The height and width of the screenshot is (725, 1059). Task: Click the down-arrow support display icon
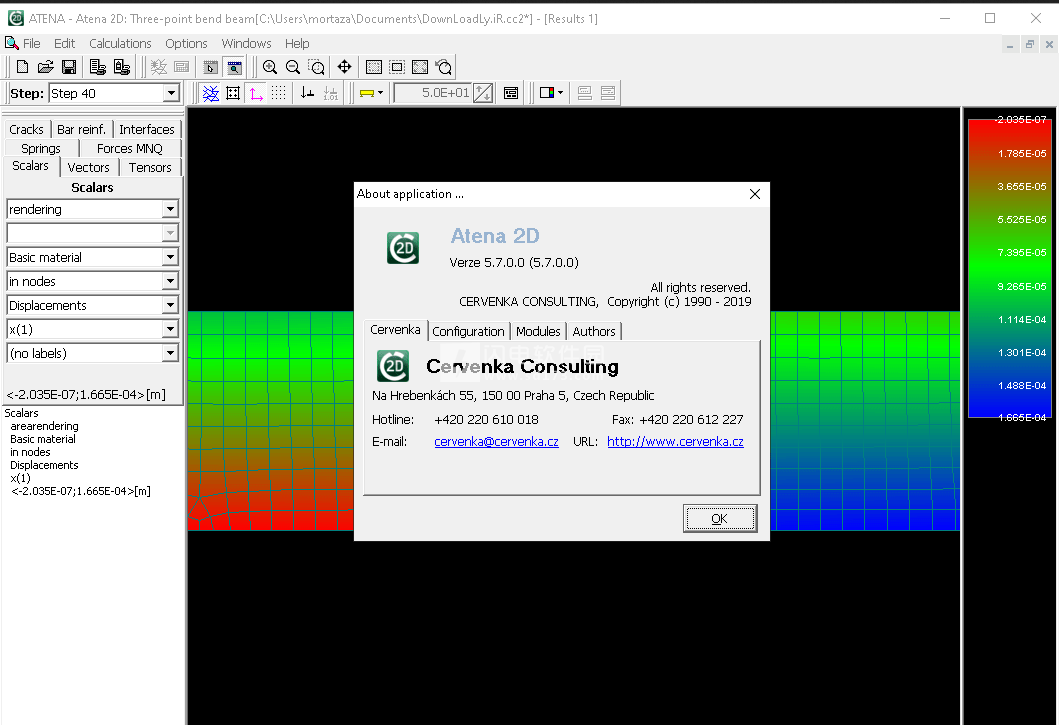pos(307,93)
